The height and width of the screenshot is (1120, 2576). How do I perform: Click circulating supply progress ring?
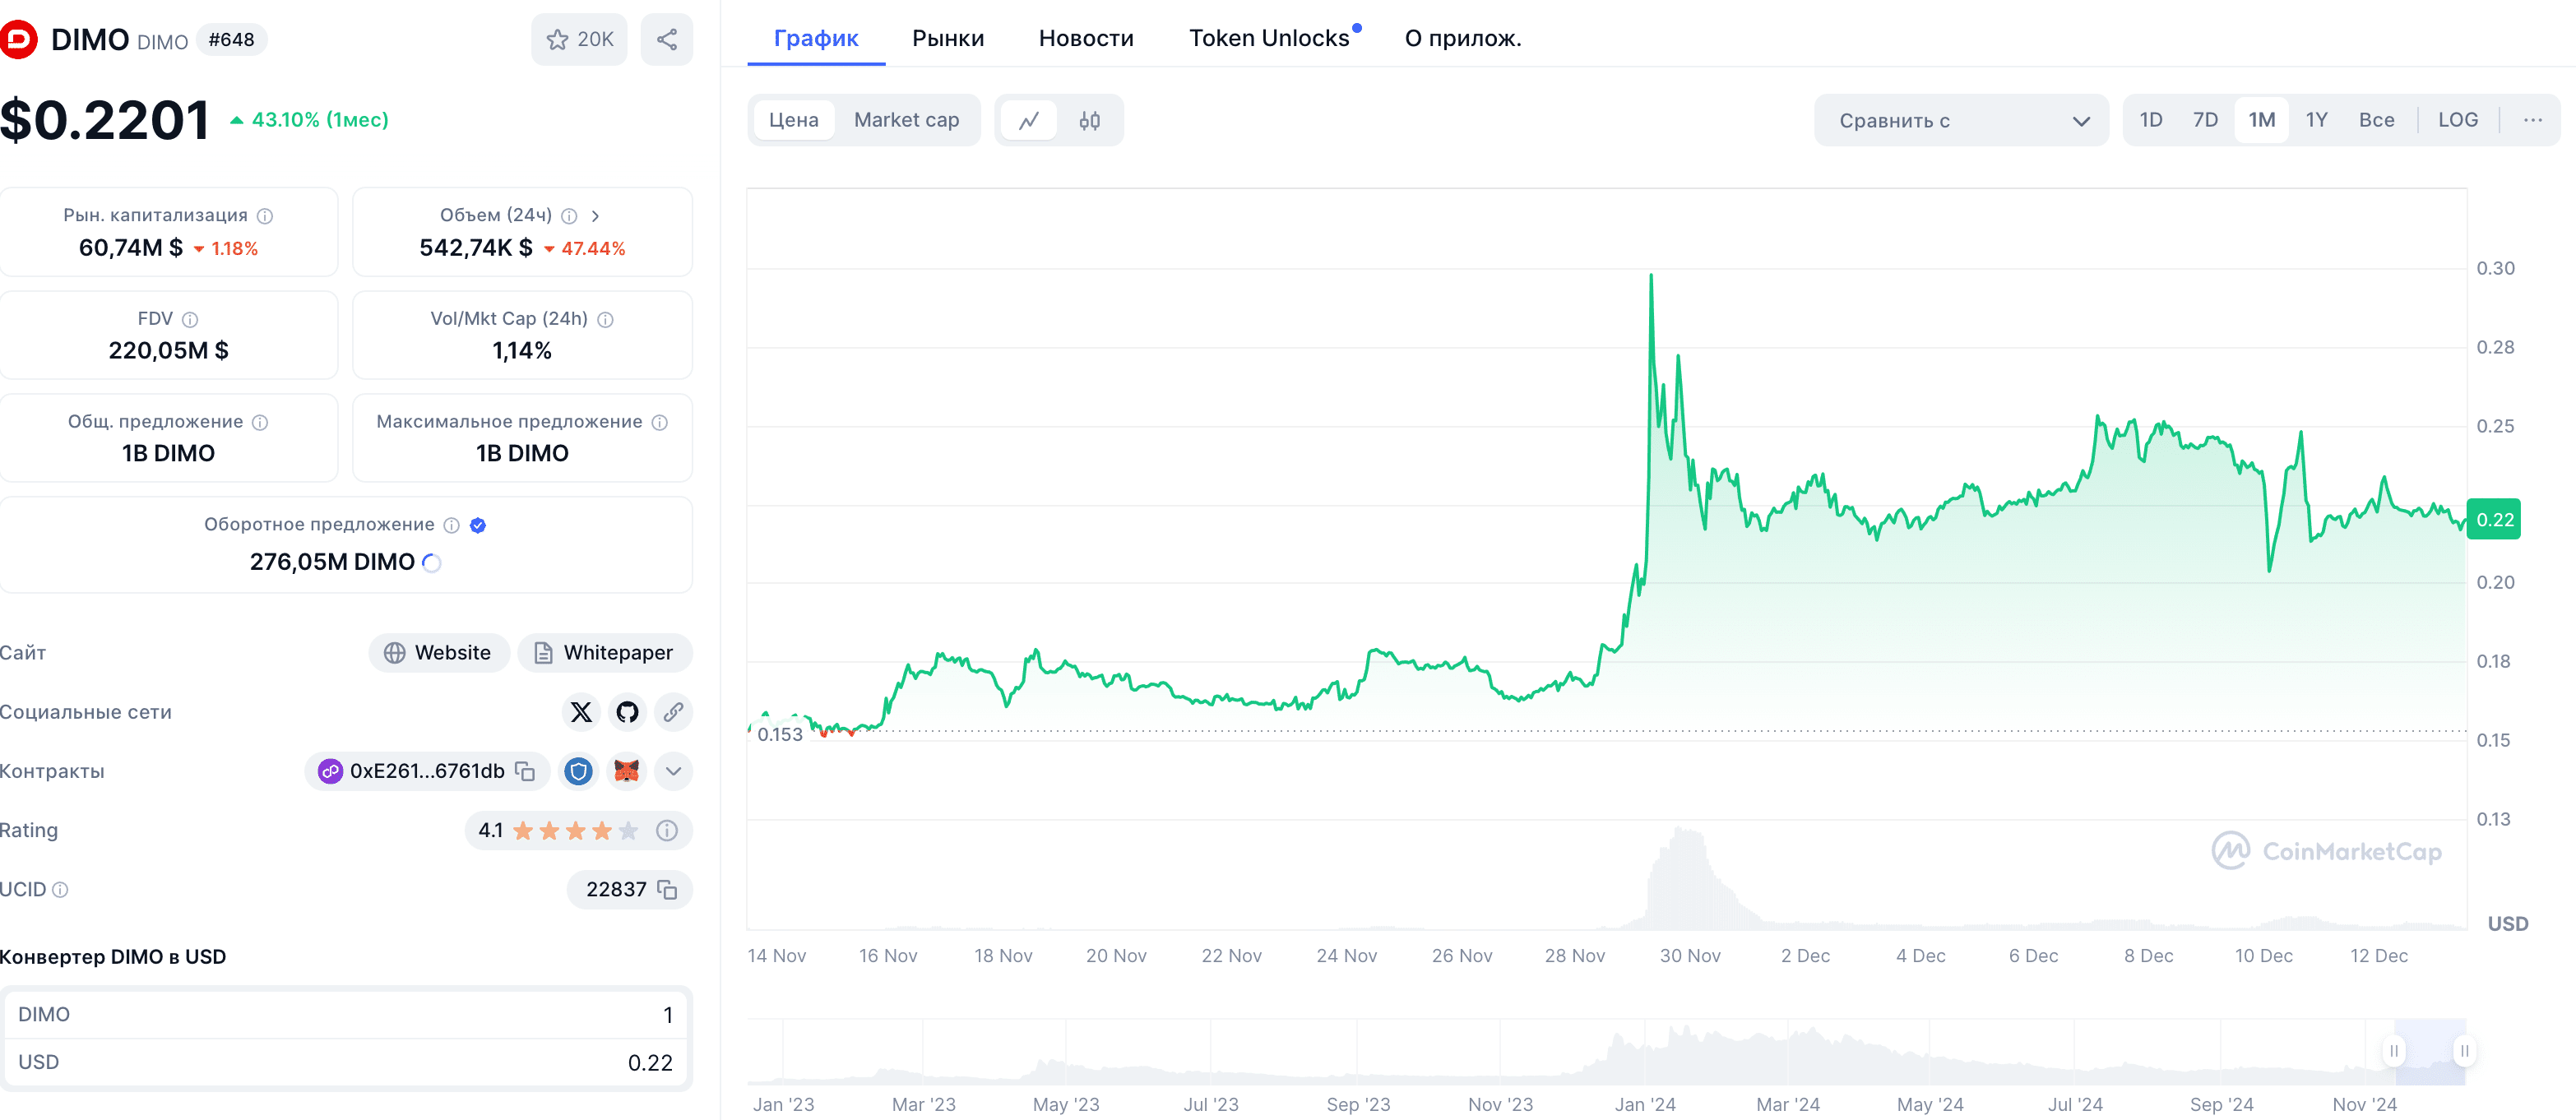pos(432,562)
